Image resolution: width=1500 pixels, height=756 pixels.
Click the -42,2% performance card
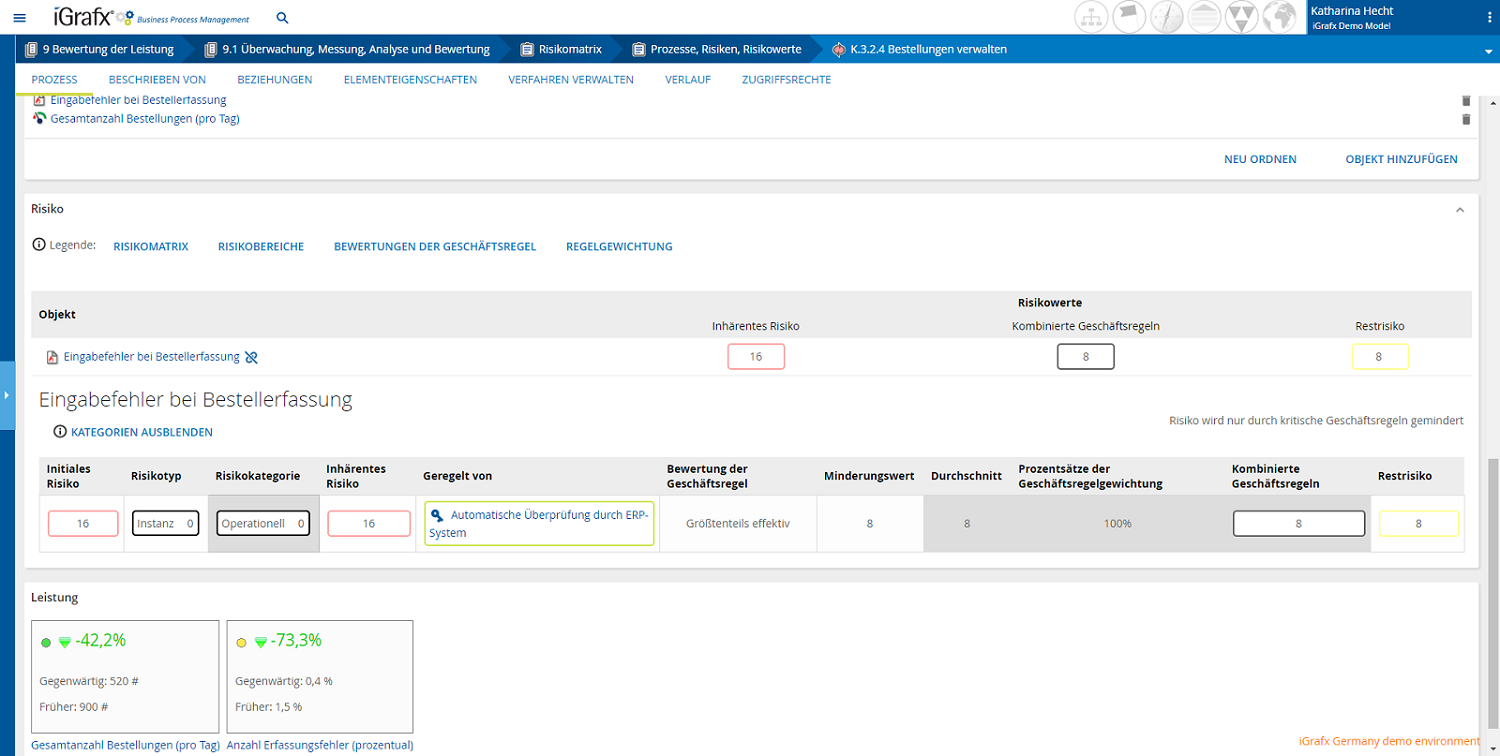click(x=125, y=677)
